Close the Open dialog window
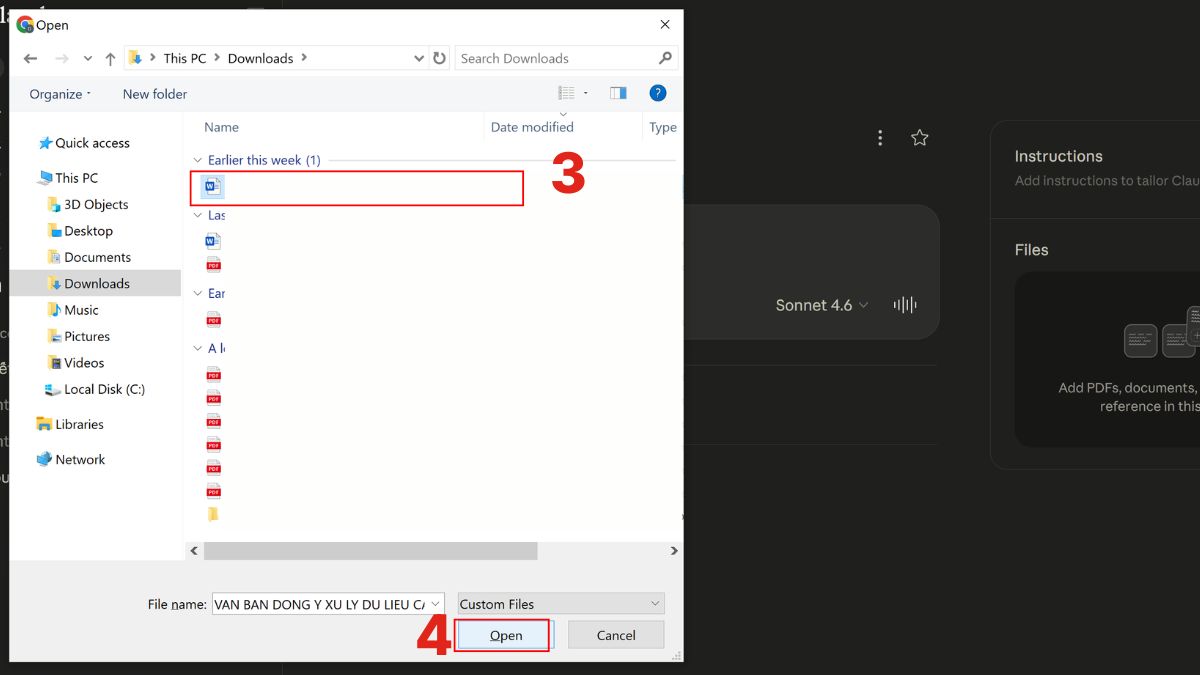This screenshot has width=1200, height=675. pos(665,24)
